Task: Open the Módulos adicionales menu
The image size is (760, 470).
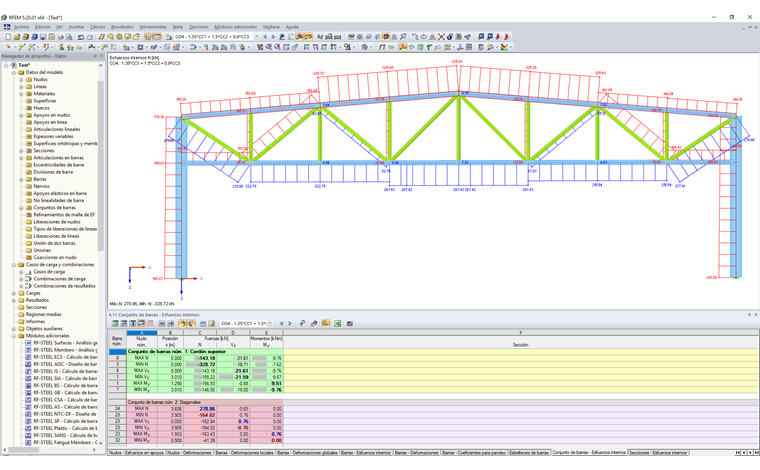Action: coord(236,27)
